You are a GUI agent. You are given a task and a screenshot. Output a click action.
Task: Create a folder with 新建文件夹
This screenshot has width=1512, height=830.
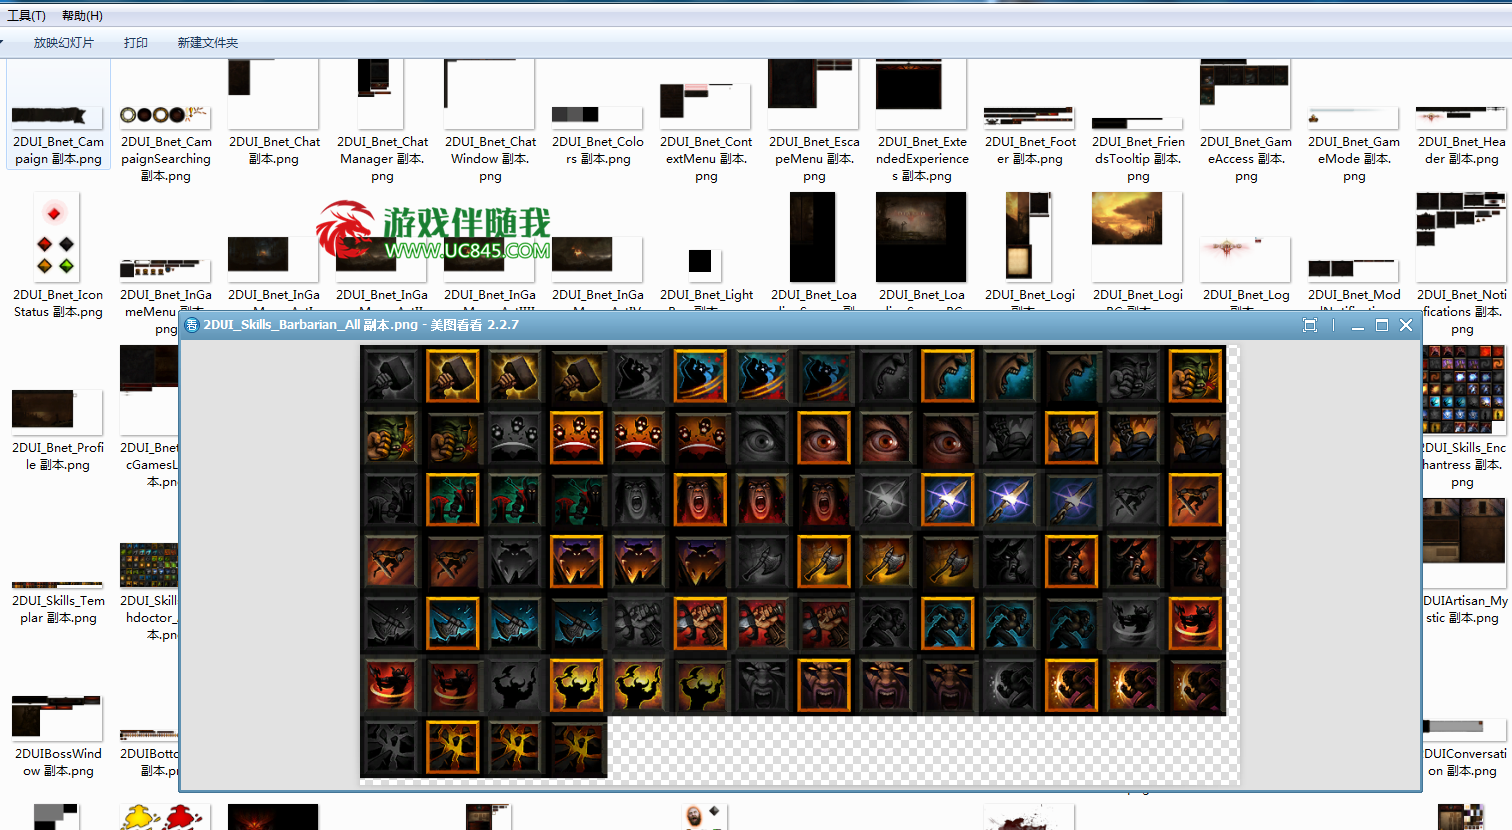click(x=208, y=43)
